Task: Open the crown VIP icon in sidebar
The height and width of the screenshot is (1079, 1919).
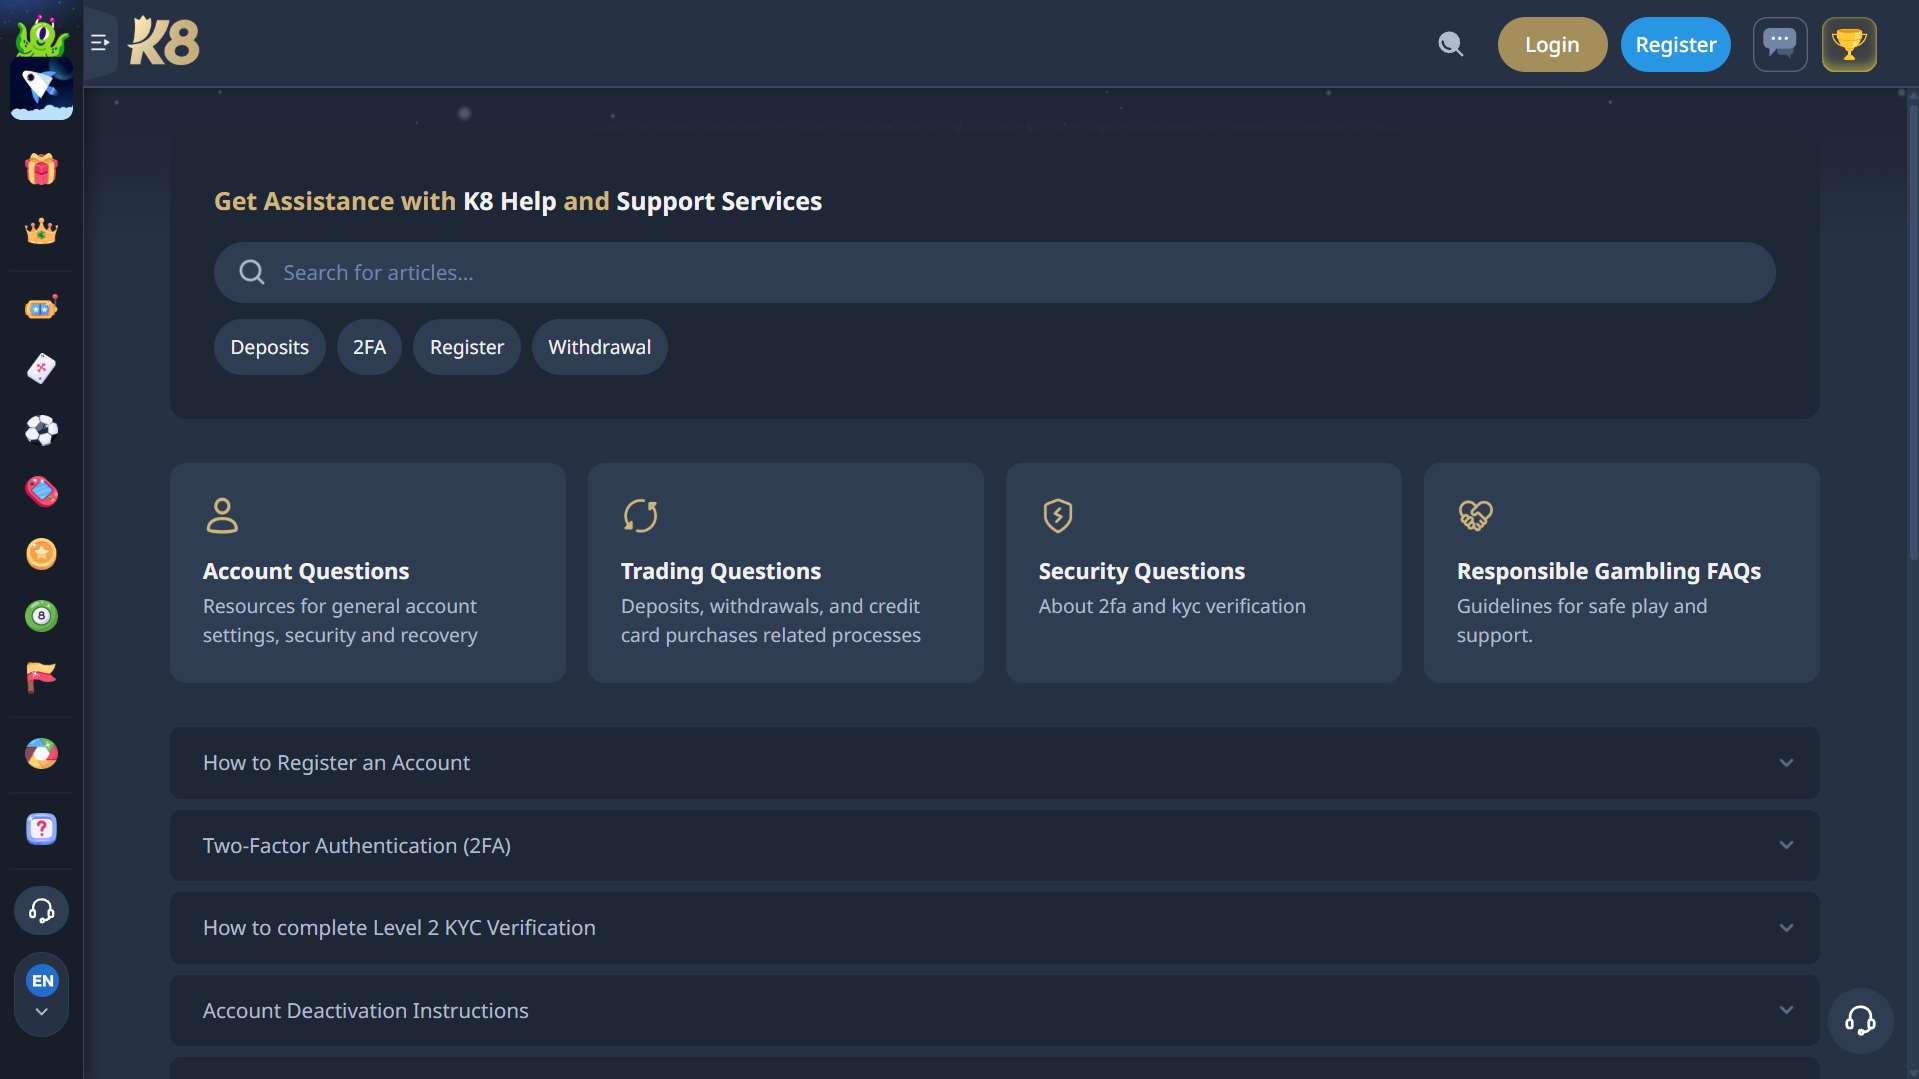Action: tap(41, 232)
